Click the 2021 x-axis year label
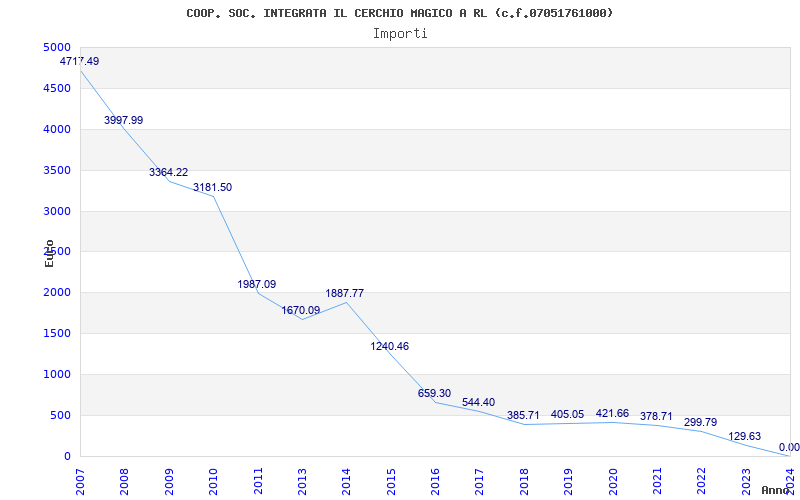 (x=657, y=482)
